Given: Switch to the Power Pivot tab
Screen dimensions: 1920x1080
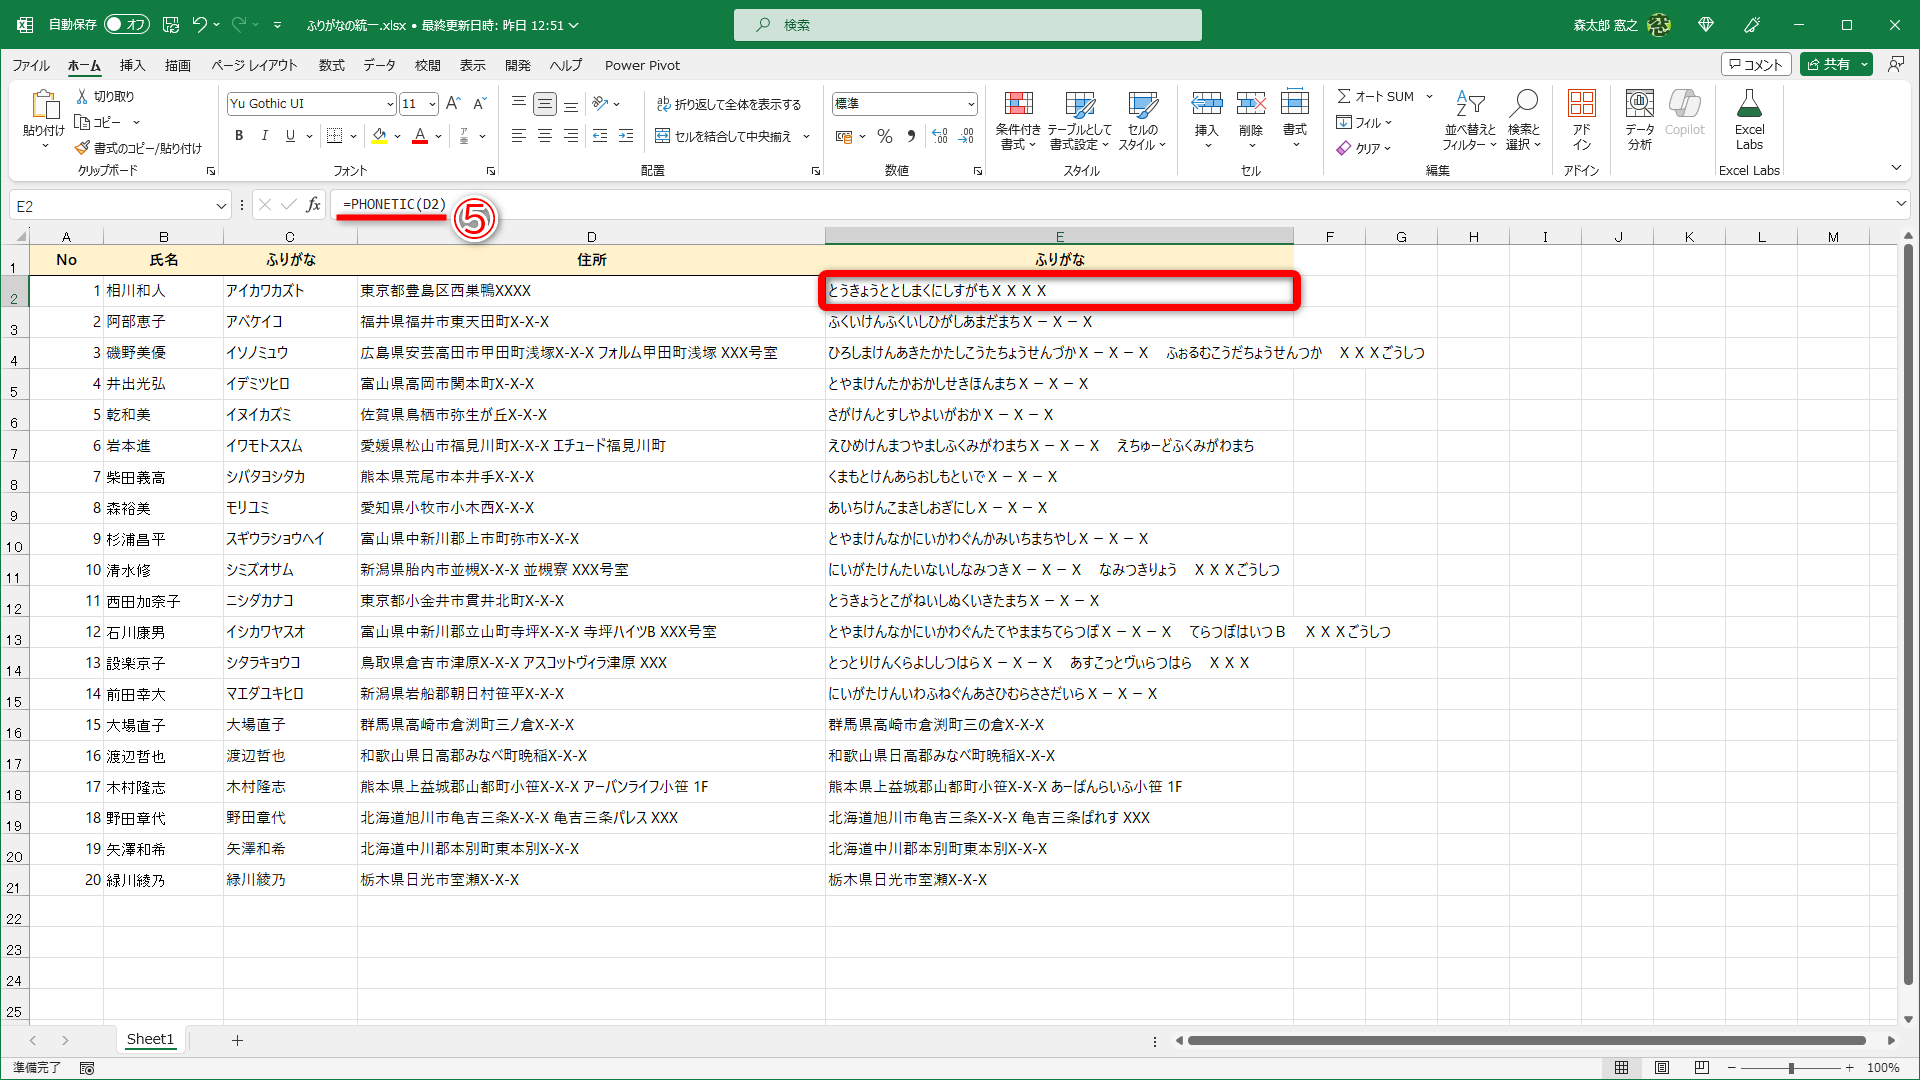Looking at the screenshot, I should point(642,65).
